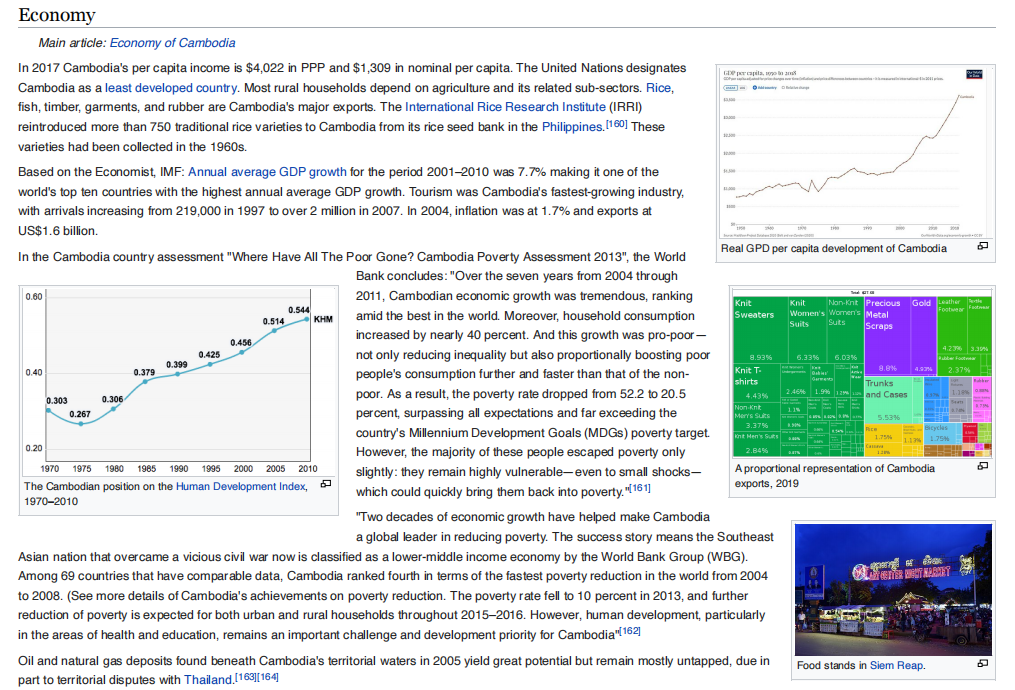
Task: Enlarge the Cambodia exports 2019 treemap
Action: click(x=982, y=466)
